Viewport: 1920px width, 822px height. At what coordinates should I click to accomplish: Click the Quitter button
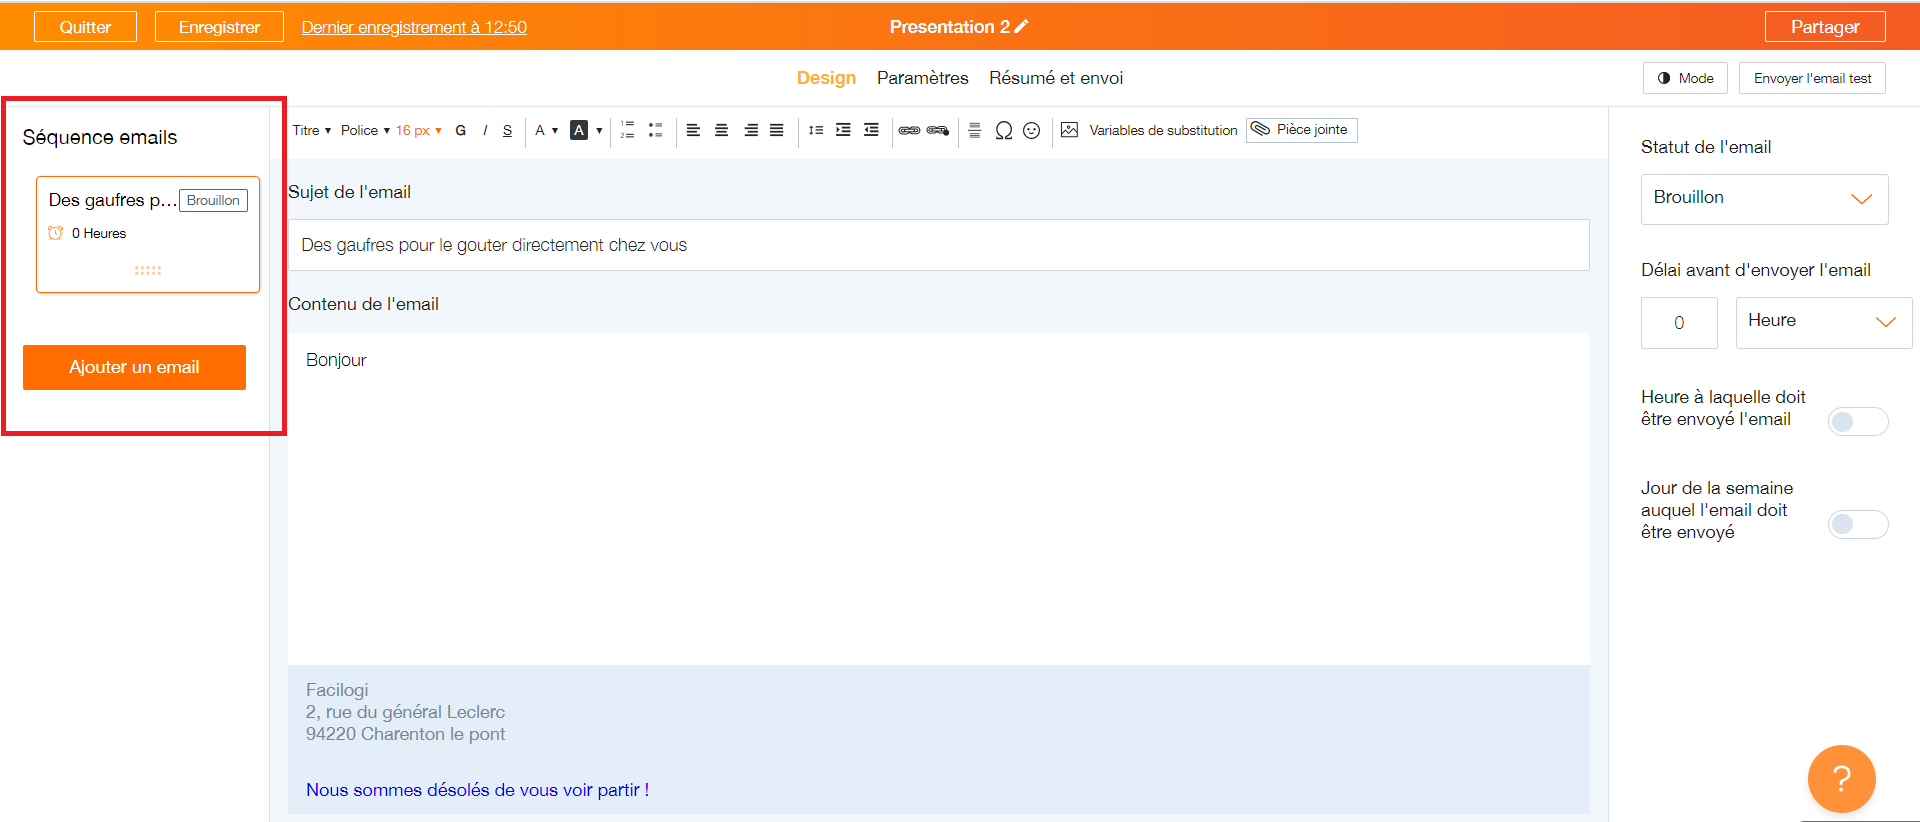(x=85, y=27)
